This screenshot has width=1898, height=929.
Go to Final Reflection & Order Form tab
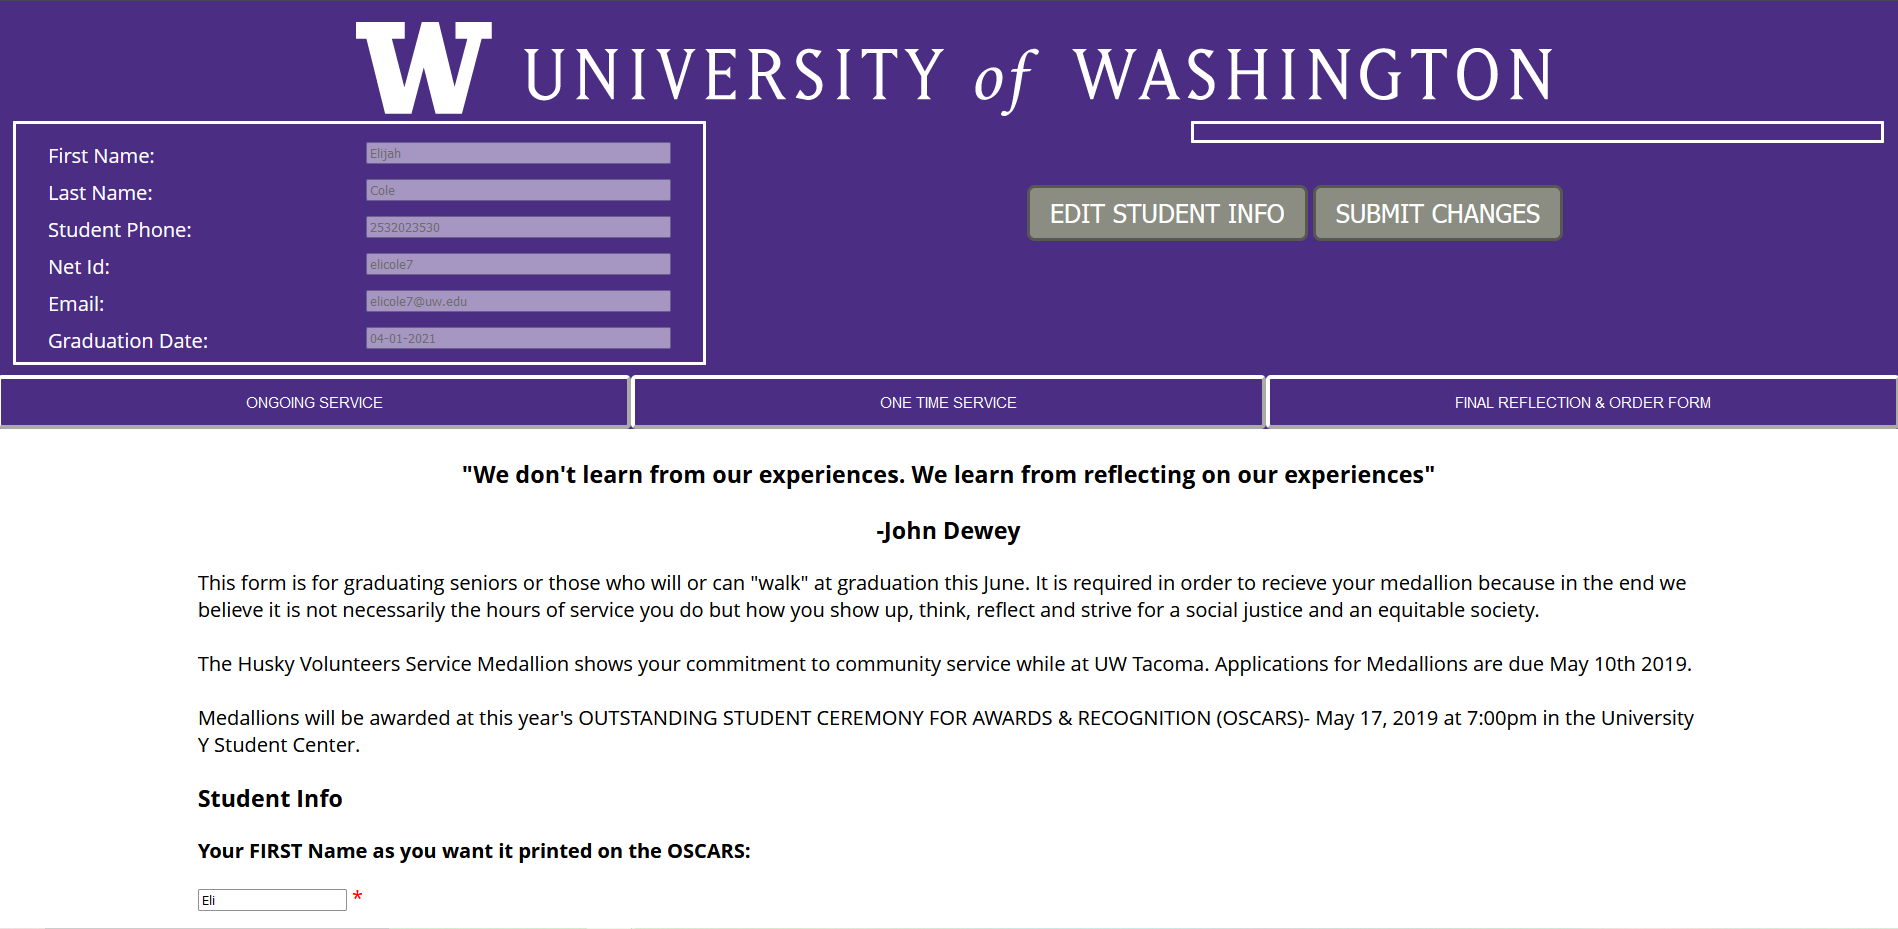pyautogui.click(x=1582, y=403)
